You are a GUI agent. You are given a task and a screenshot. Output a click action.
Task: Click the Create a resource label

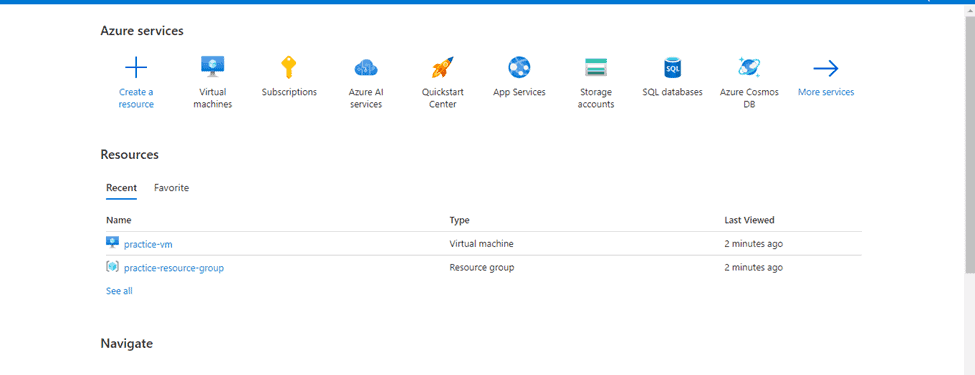136,98
